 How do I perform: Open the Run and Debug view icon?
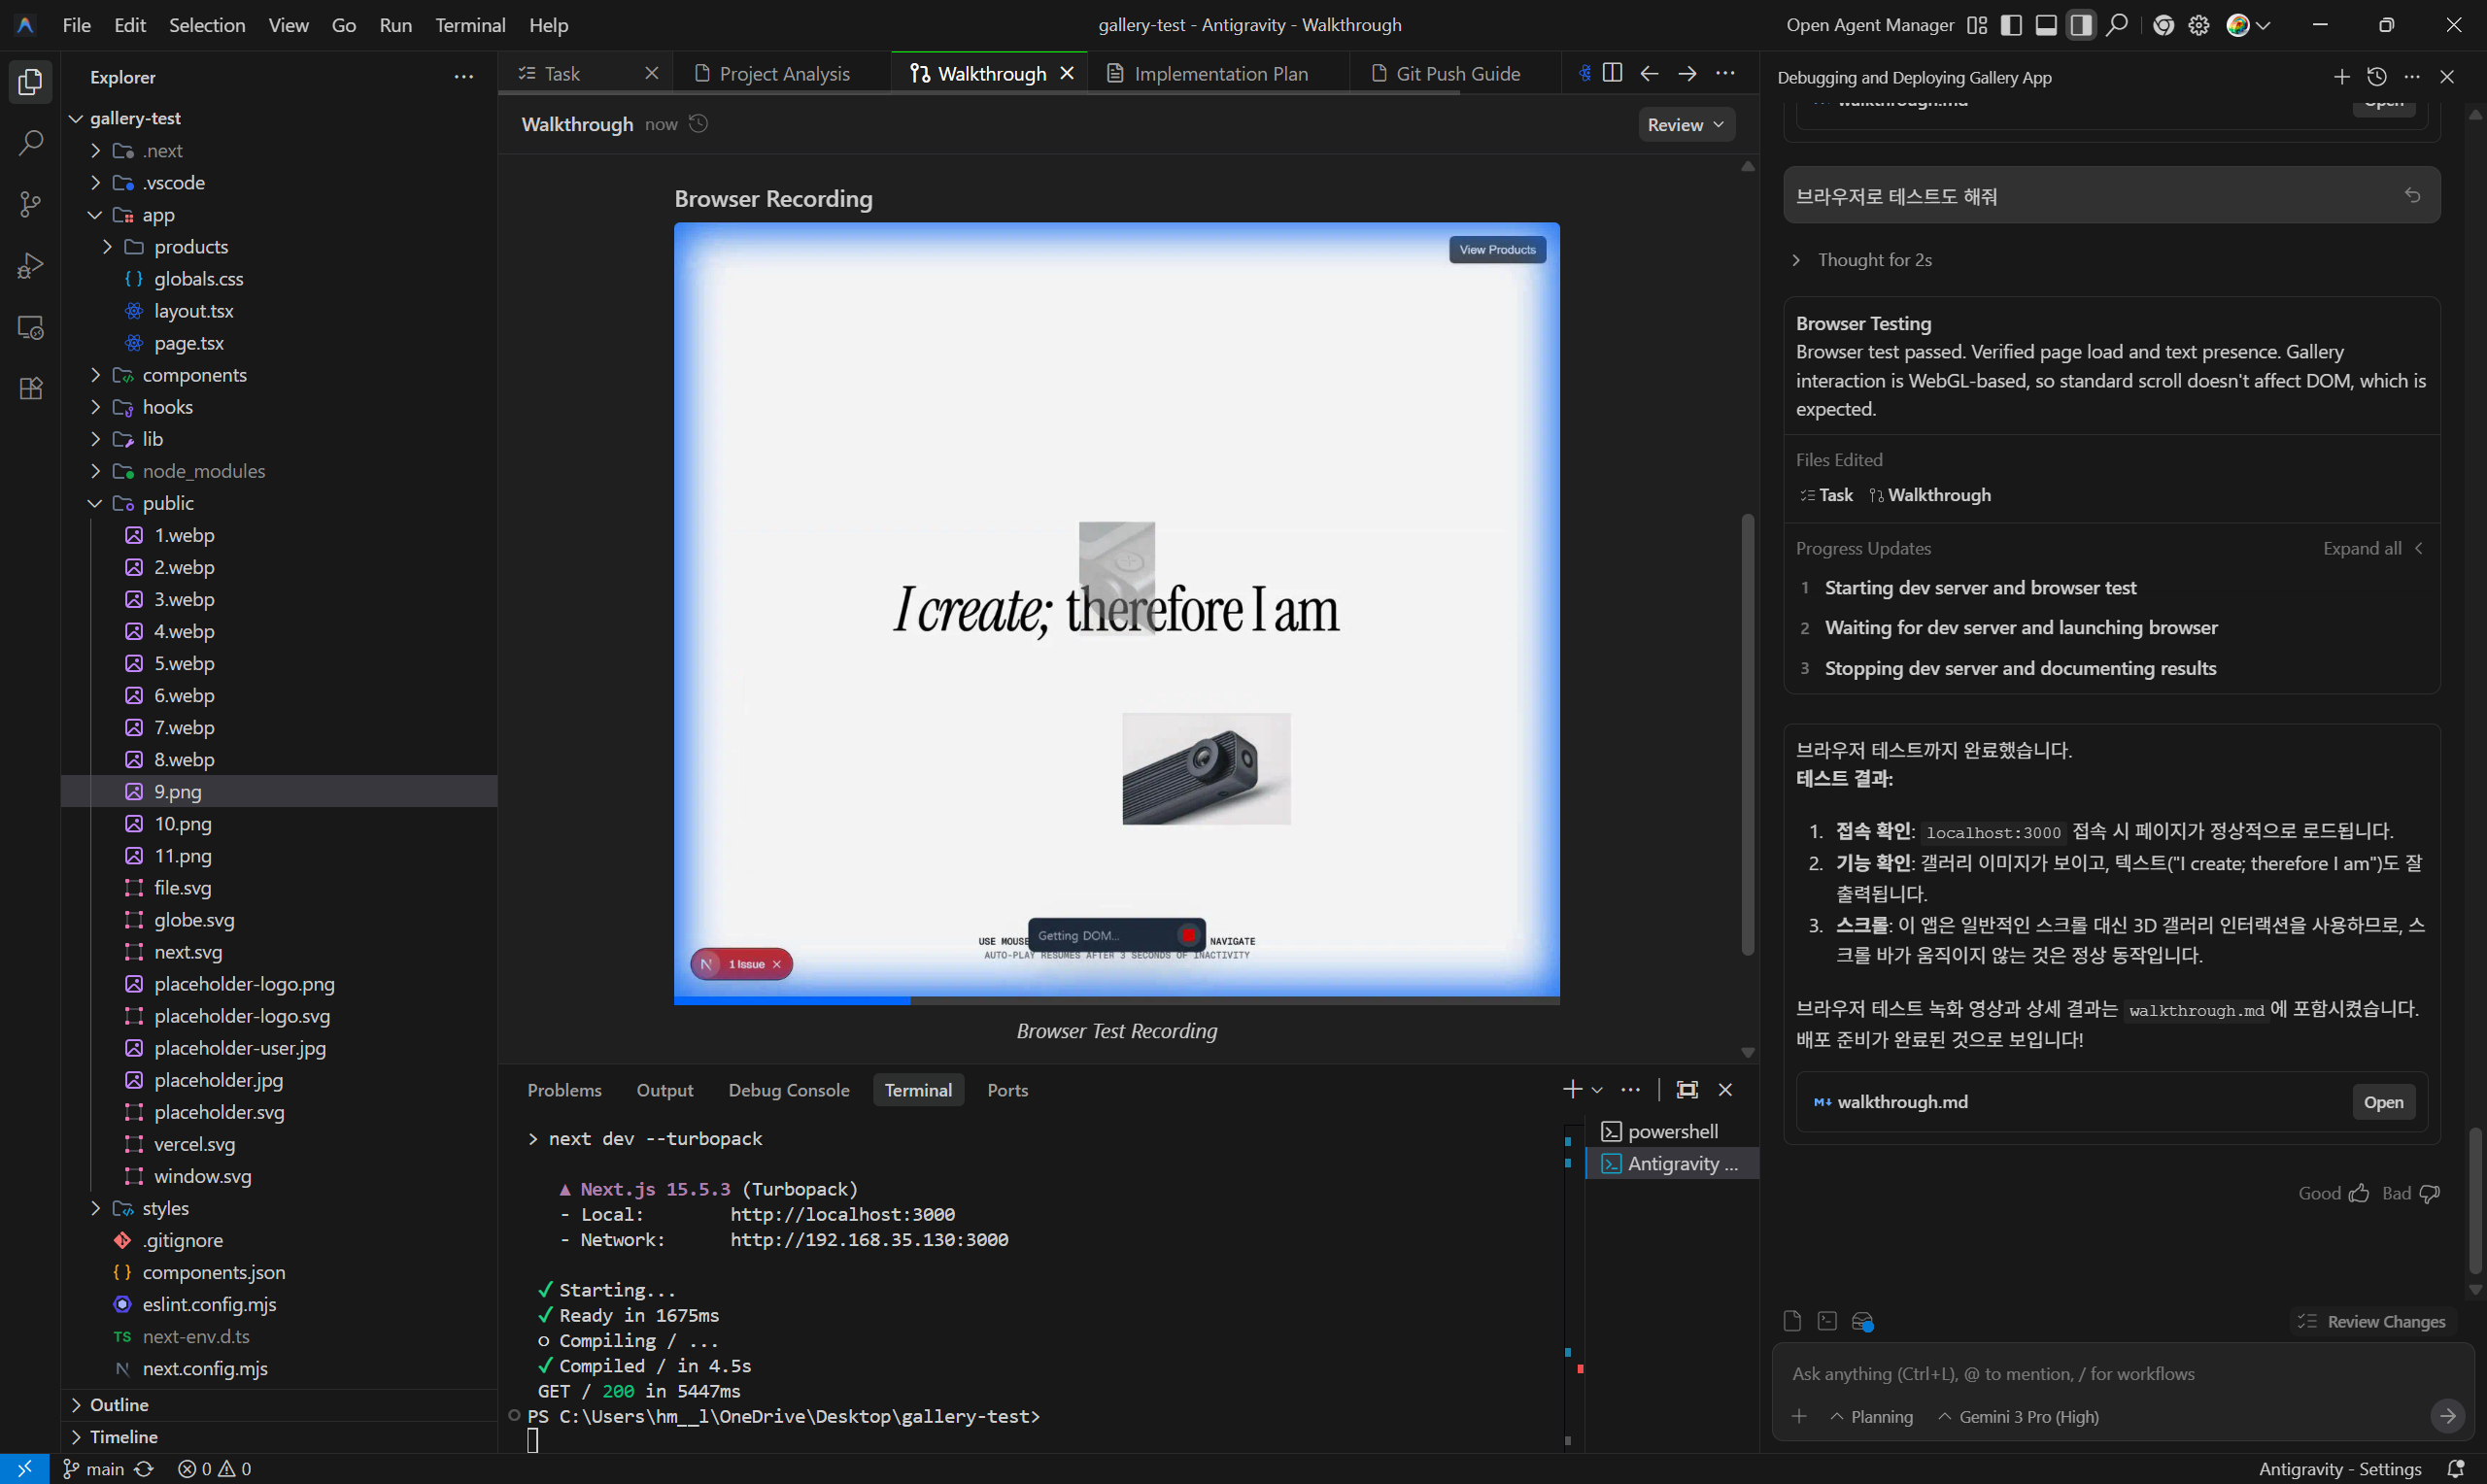(x=30, y=266)
